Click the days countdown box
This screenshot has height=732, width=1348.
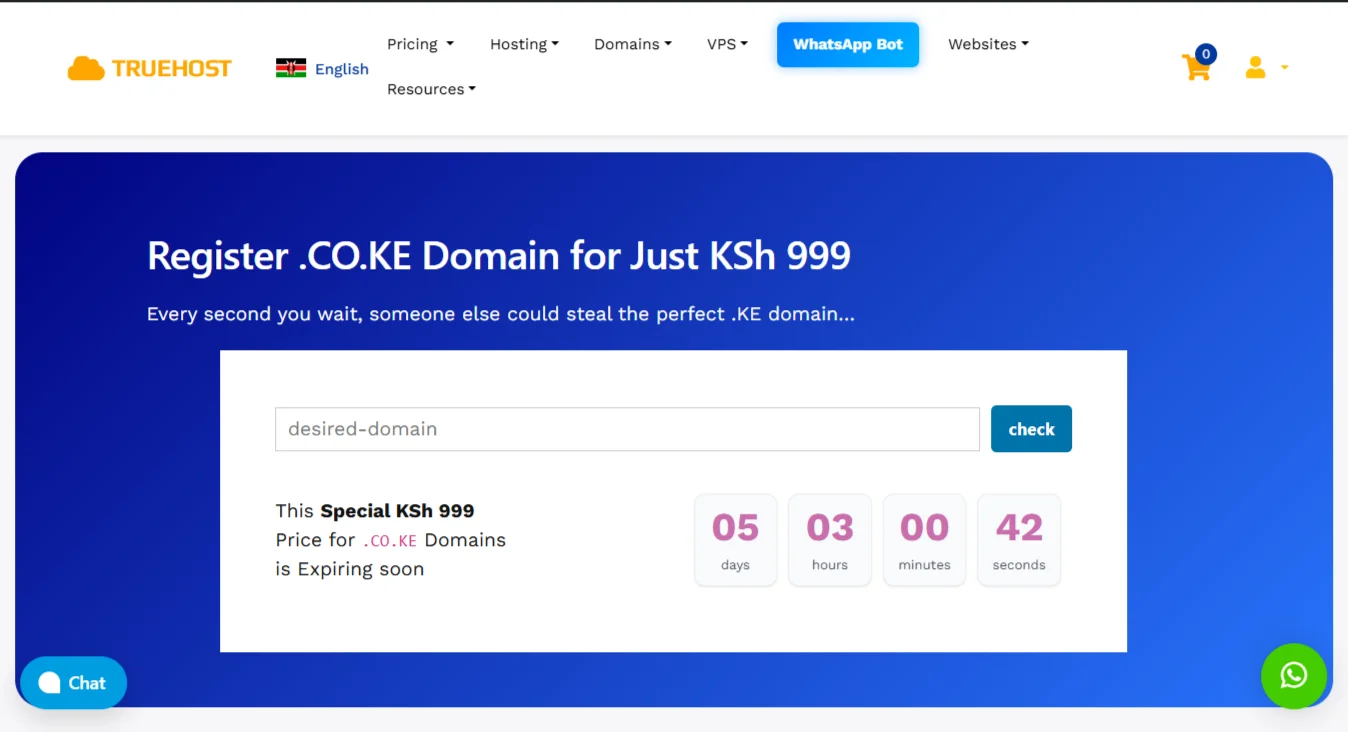735,540
